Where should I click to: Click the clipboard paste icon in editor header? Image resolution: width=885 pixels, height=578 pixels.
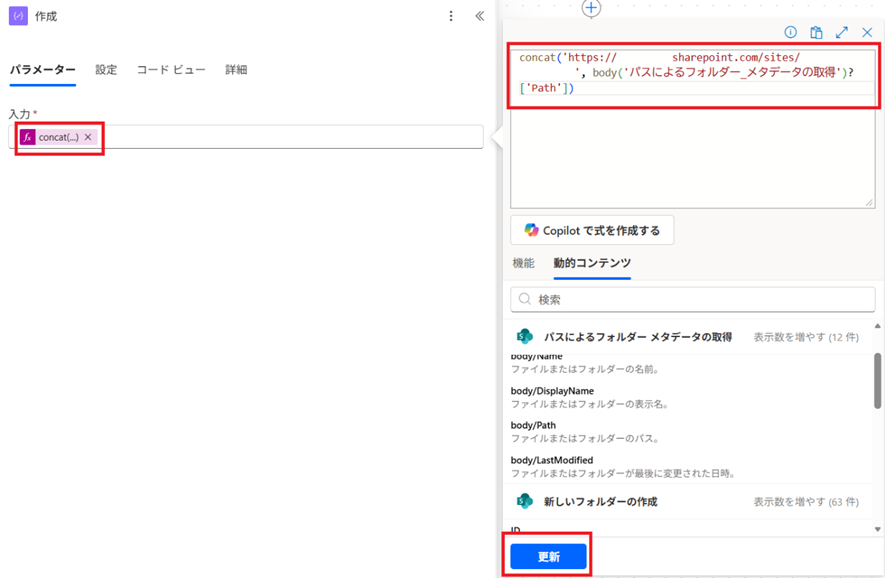click(816, 32)
